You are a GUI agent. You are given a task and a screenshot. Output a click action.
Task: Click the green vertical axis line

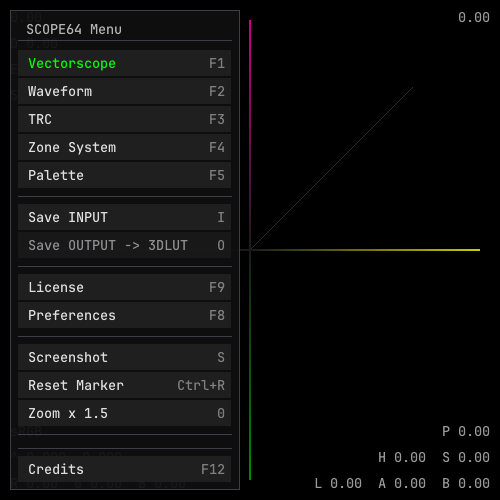pyautogui.click(x=250, y=365)
